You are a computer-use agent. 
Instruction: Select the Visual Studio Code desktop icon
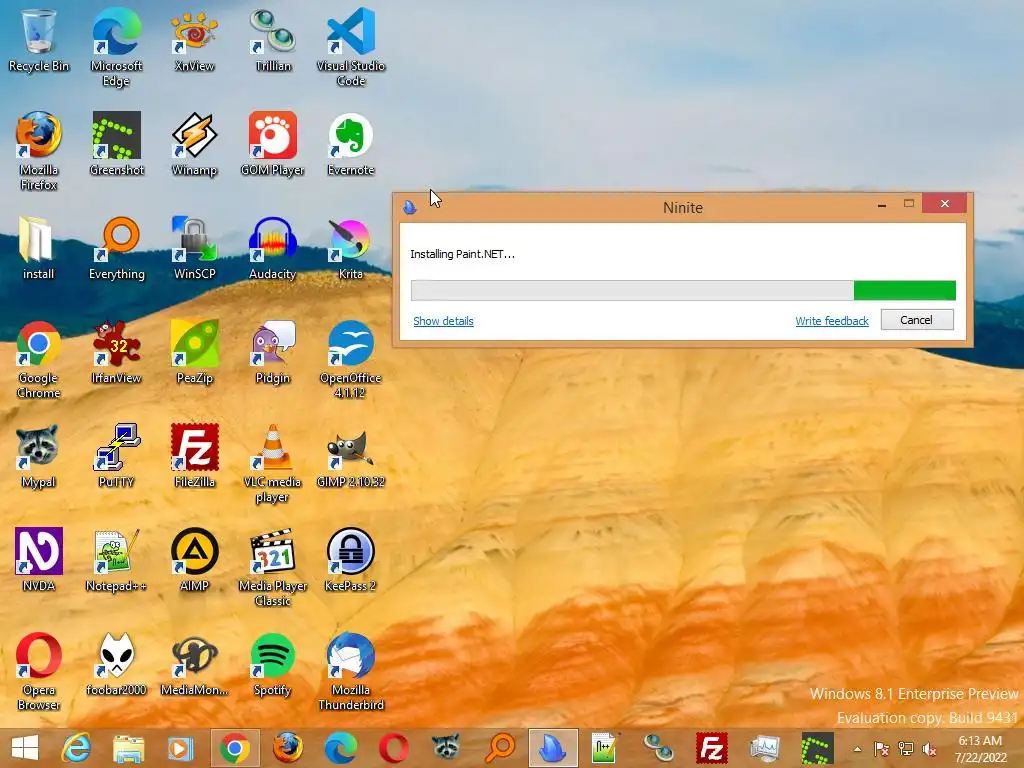[x=351, y=47]
